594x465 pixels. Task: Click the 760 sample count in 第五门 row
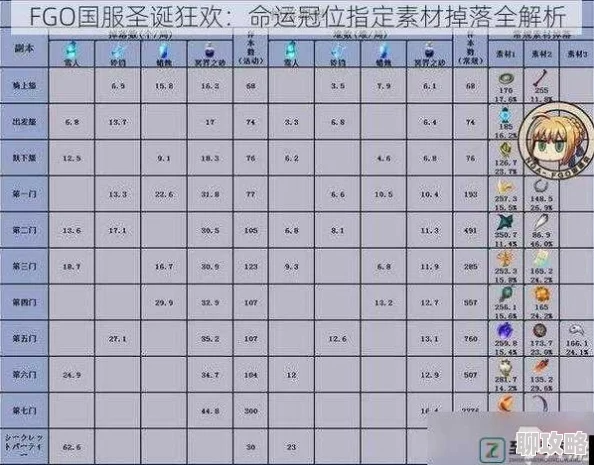pos(470,338)
